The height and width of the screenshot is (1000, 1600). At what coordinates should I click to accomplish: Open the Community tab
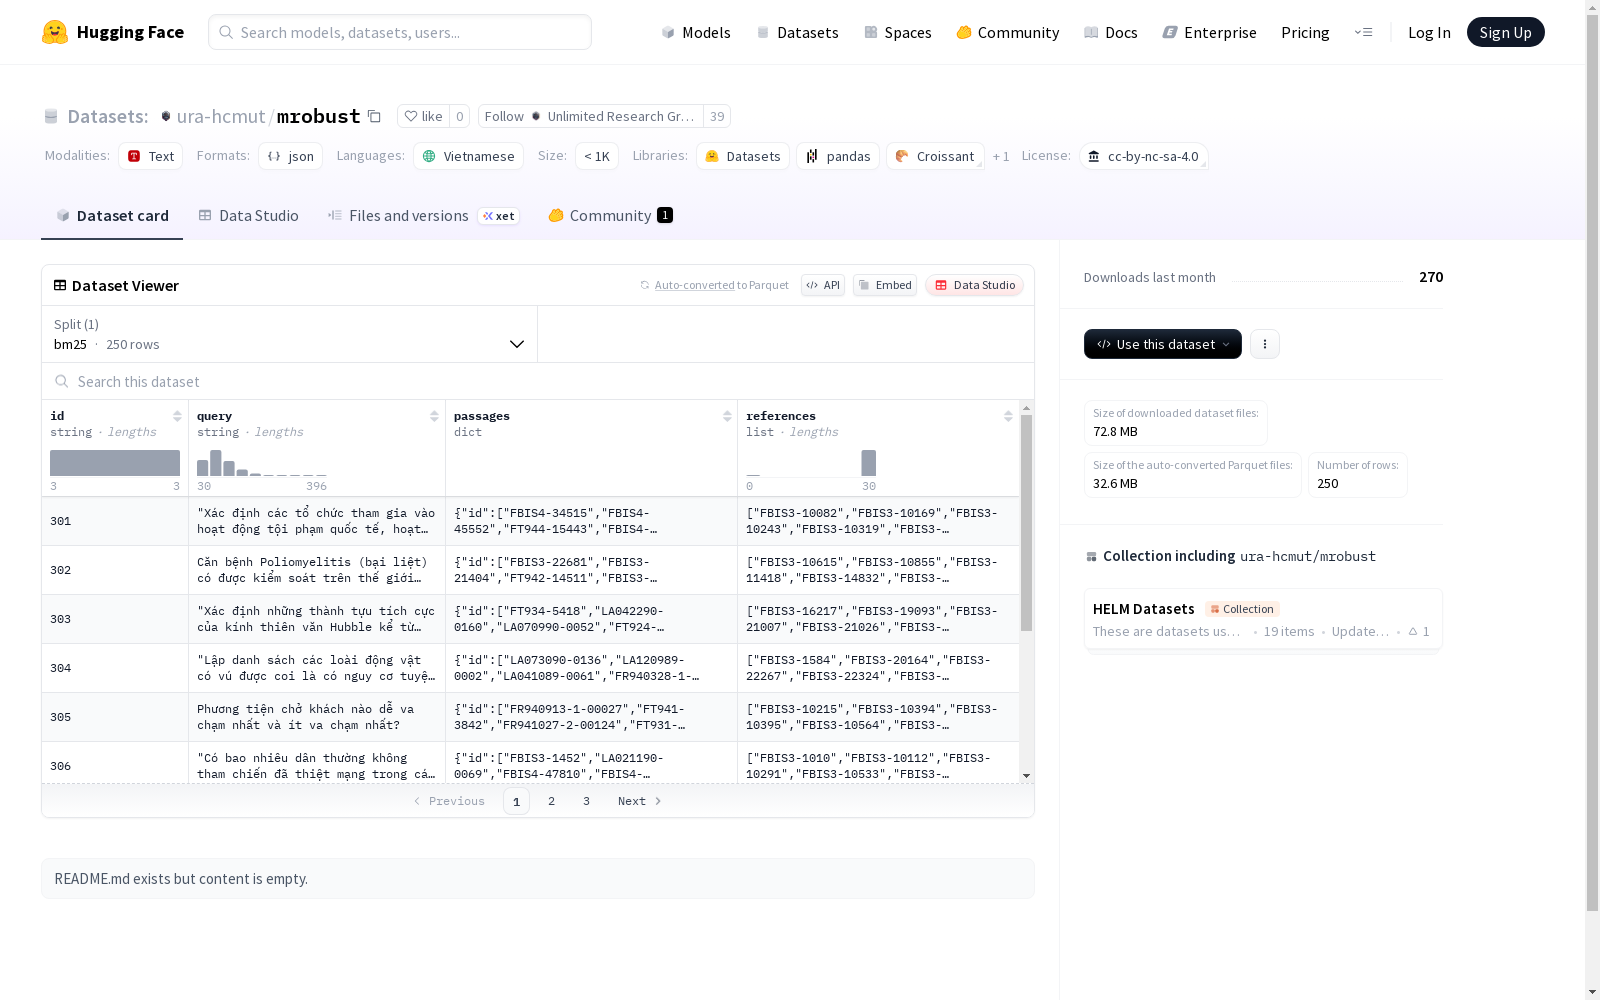611,216
